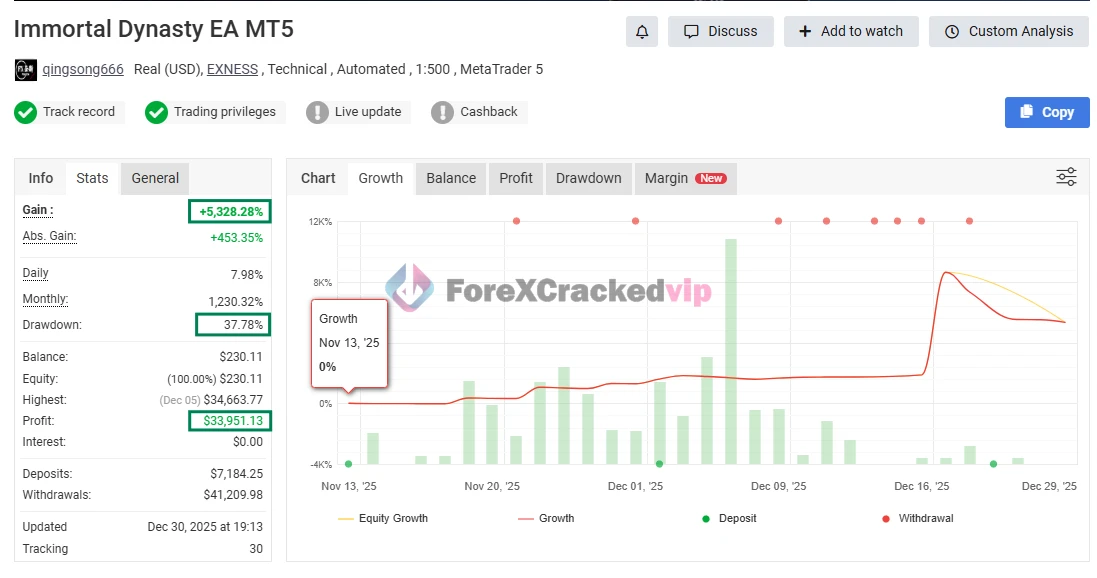Open the Custom Analysis button
The image size is (1097, 578).
coord(1008,31)
